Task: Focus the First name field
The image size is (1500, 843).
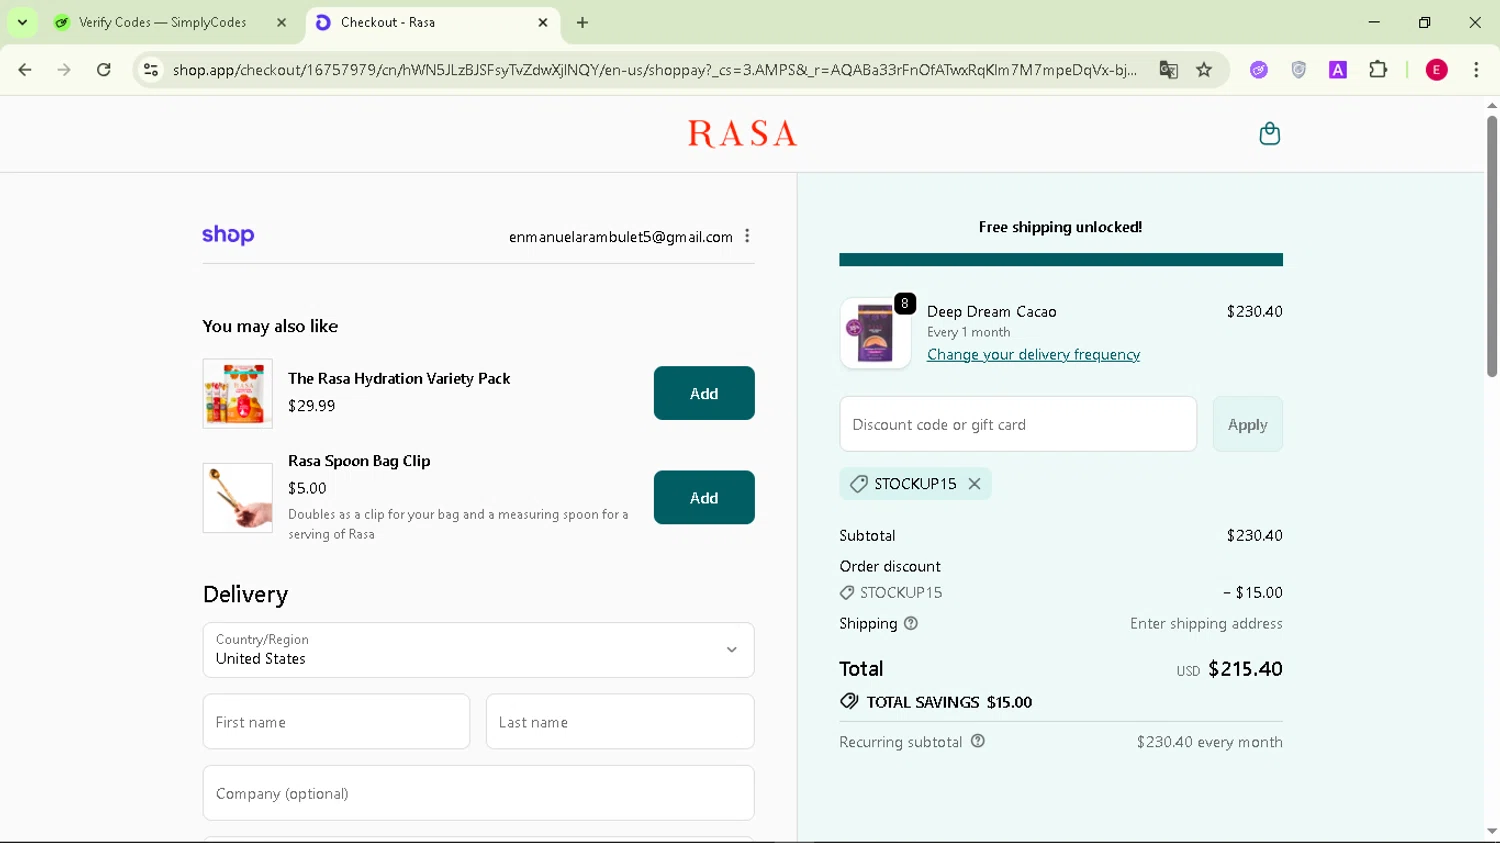Action: click(336, 722)
